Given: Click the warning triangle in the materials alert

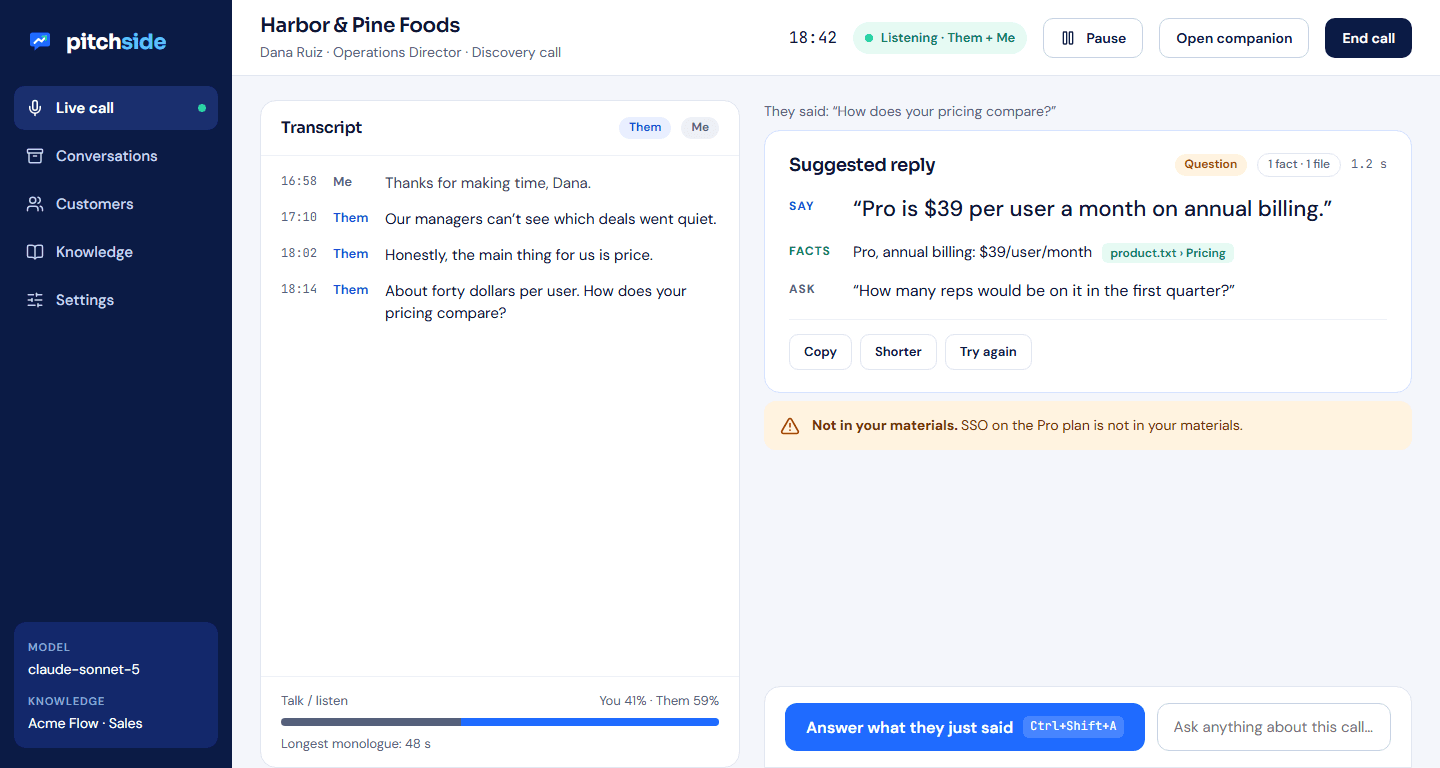Looking at the screenshot, I should coord(790,426).
